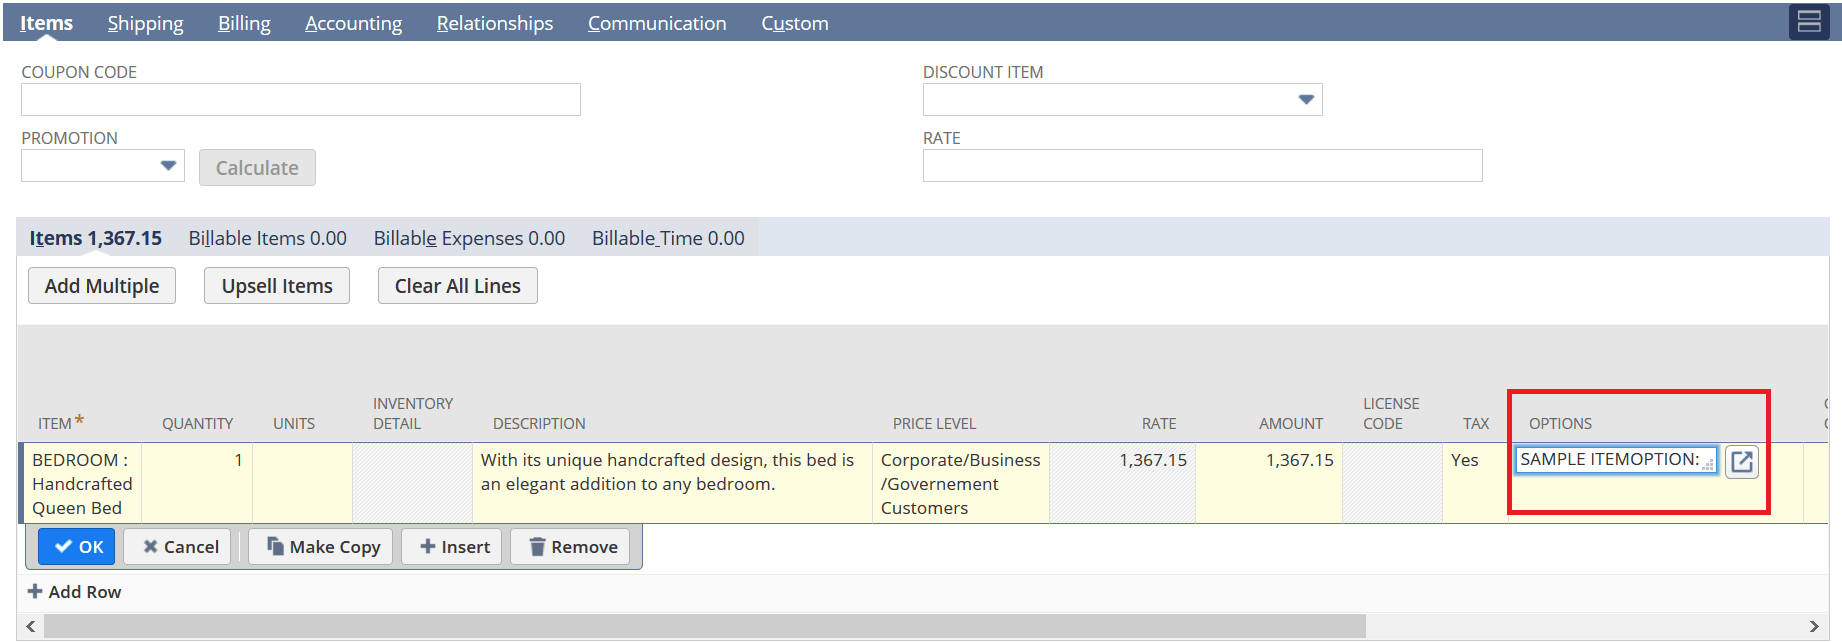The image size is (1842, 642).
Task: Make Copy of the current line
Action: tap(321, 547)
